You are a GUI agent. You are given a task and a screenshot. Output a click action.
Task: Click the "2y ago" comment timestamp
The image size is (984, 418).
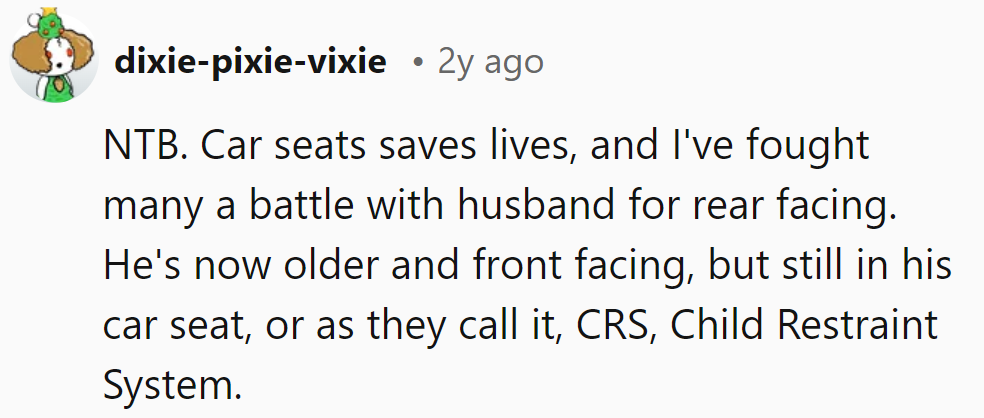[490, 62]
